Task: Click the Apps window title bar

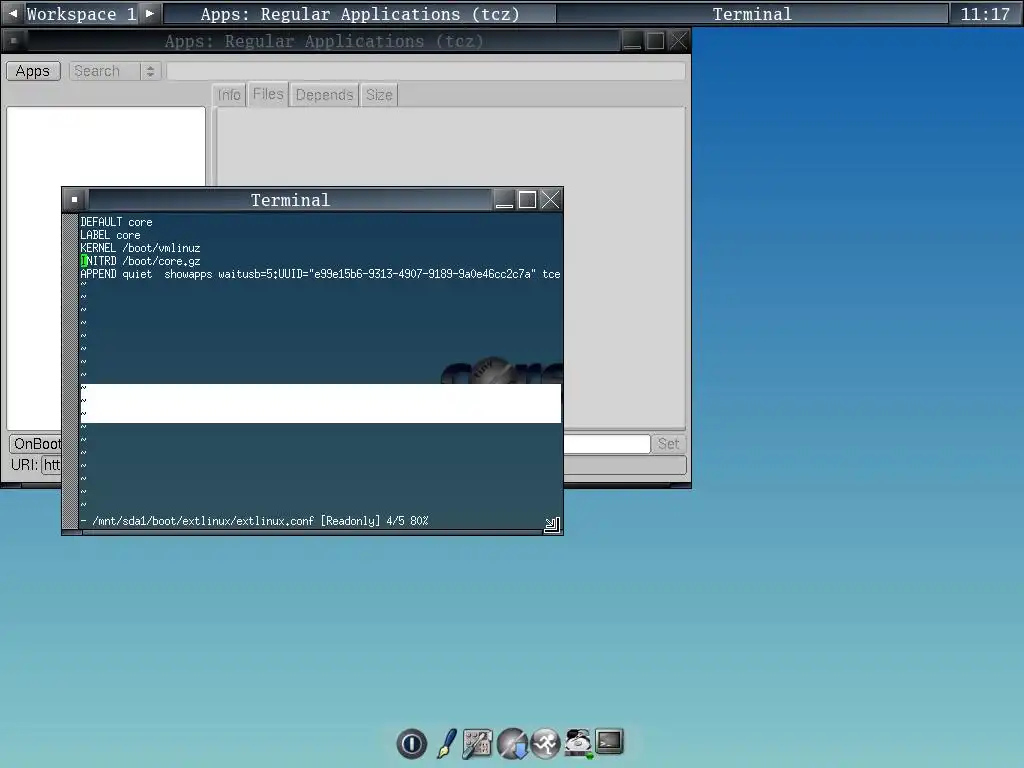Action: (x=323, y=41)
